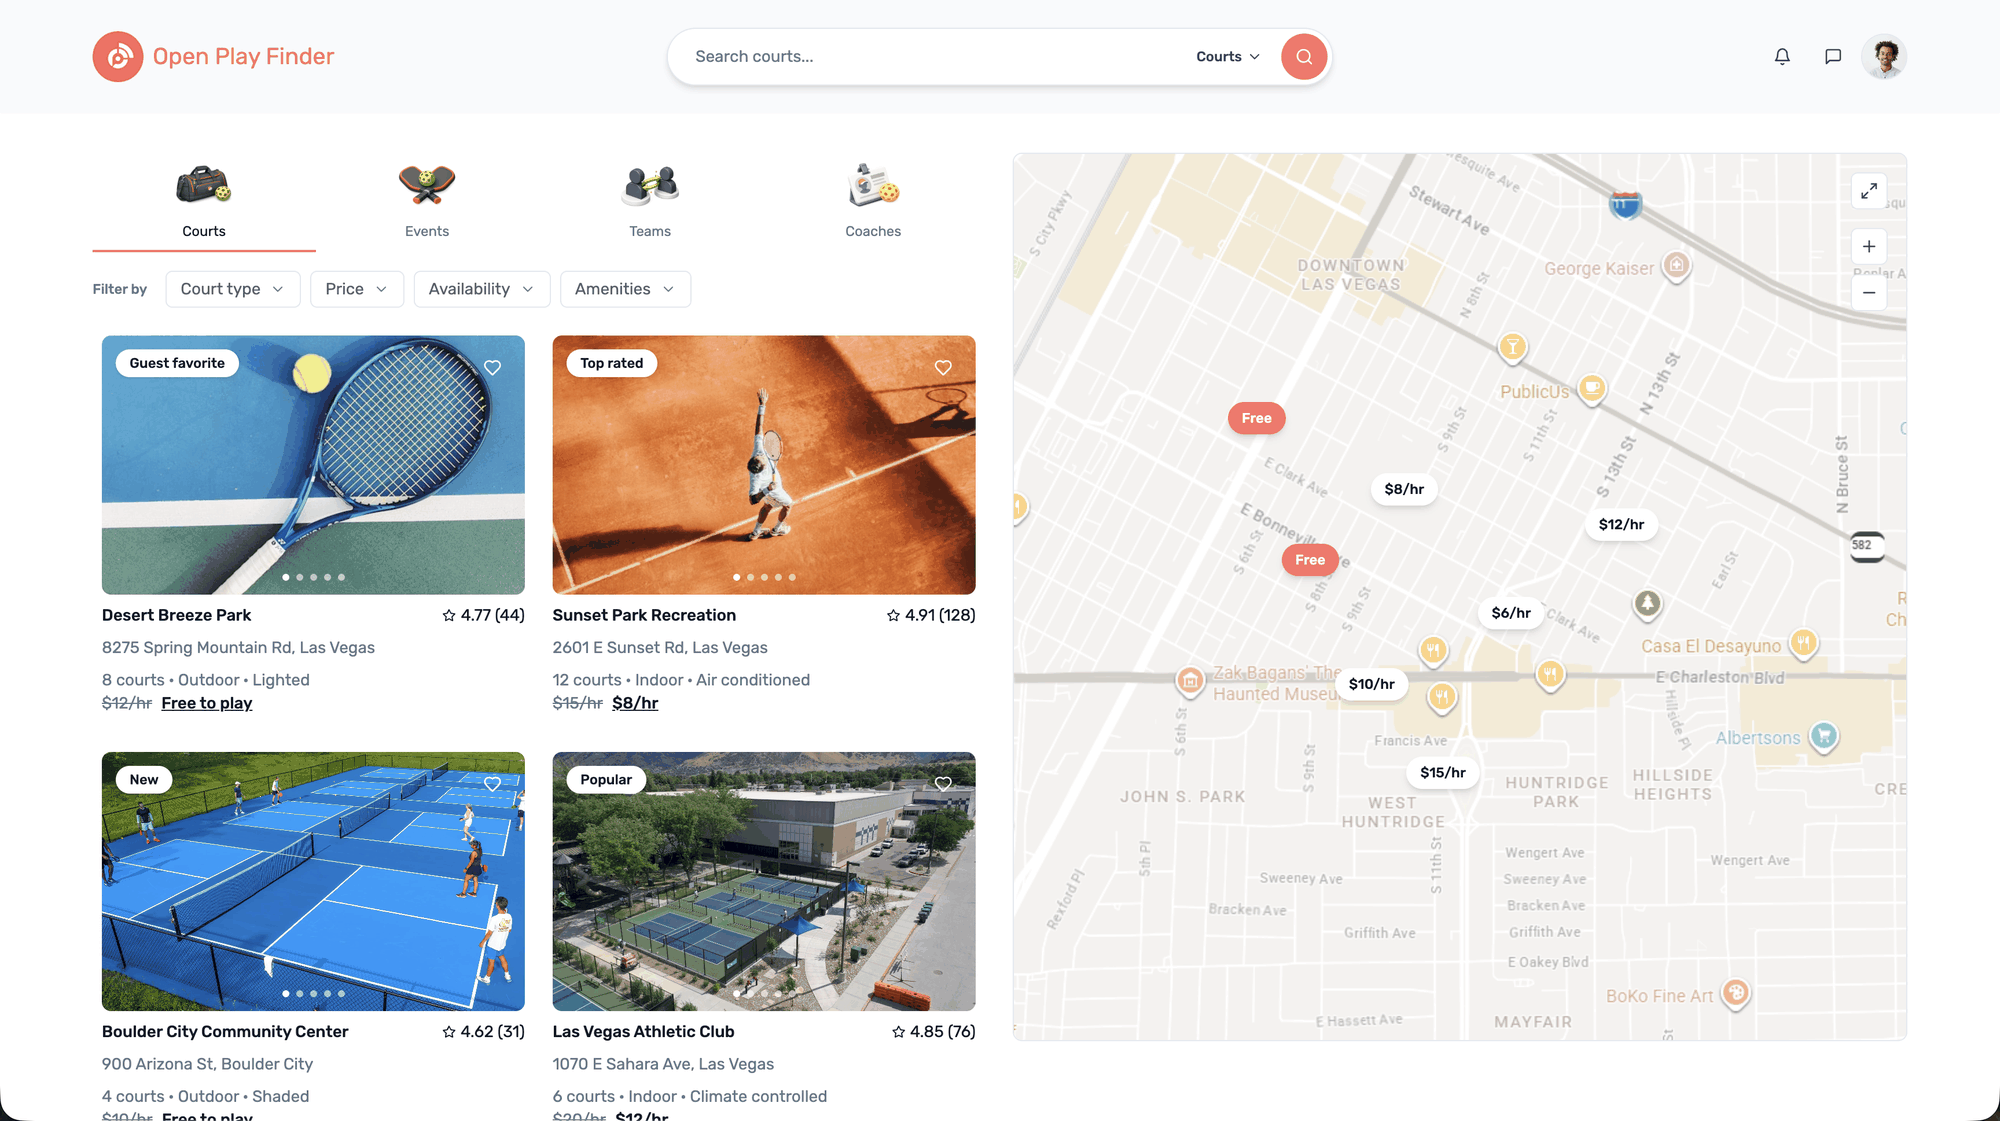Open the Desert Breeze Park listing title
The image size is (2000, 1121).
(x=176, y=615)
